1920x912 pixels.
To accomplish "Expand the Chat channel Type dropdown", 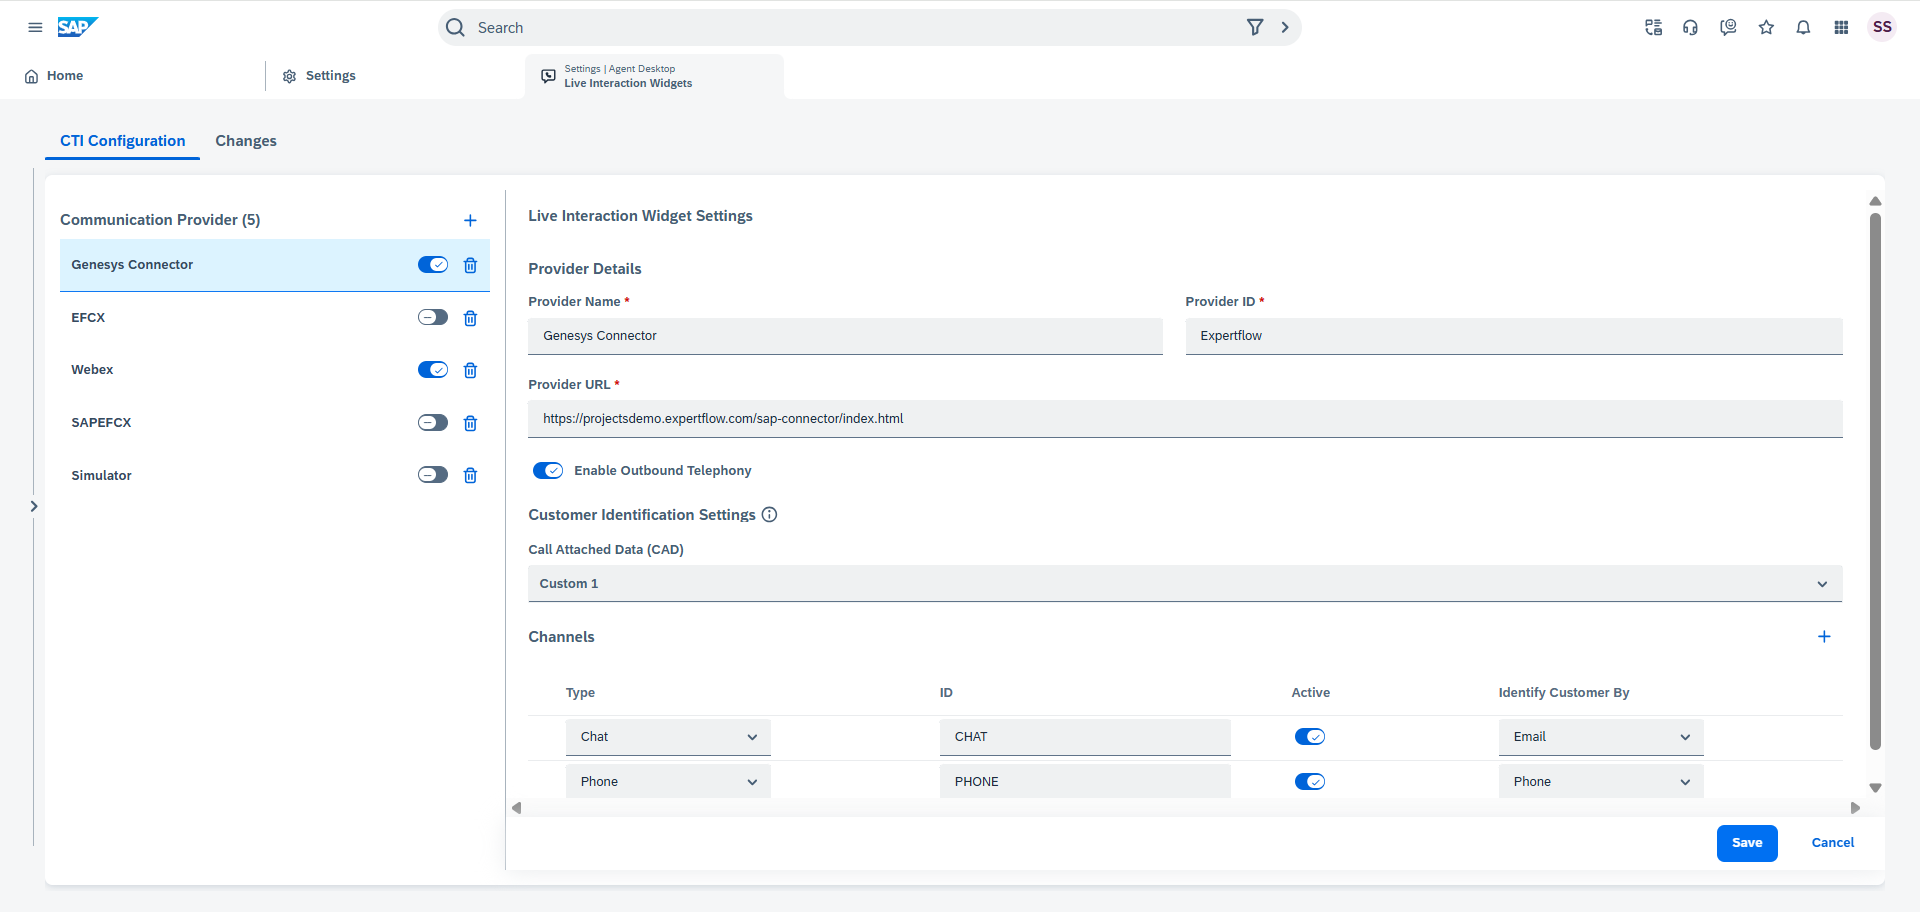I will click(x=667, y=737).
